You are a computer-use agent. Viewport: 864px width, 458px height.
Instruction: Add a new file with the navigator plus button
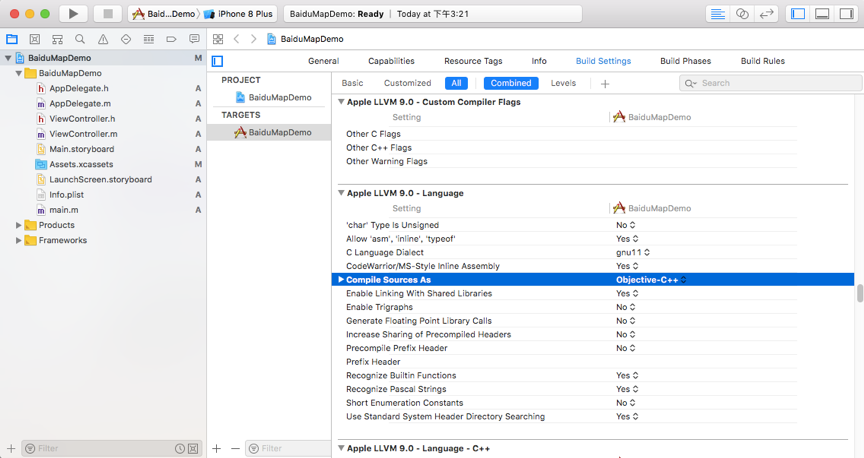click(11, 449)
